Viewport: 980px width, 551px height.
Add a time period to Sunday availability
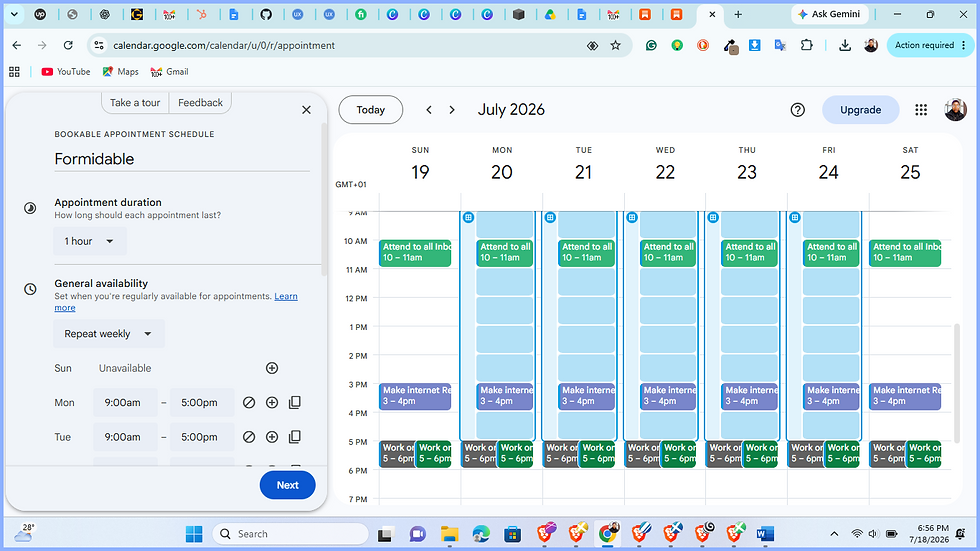tap(272, 368)
